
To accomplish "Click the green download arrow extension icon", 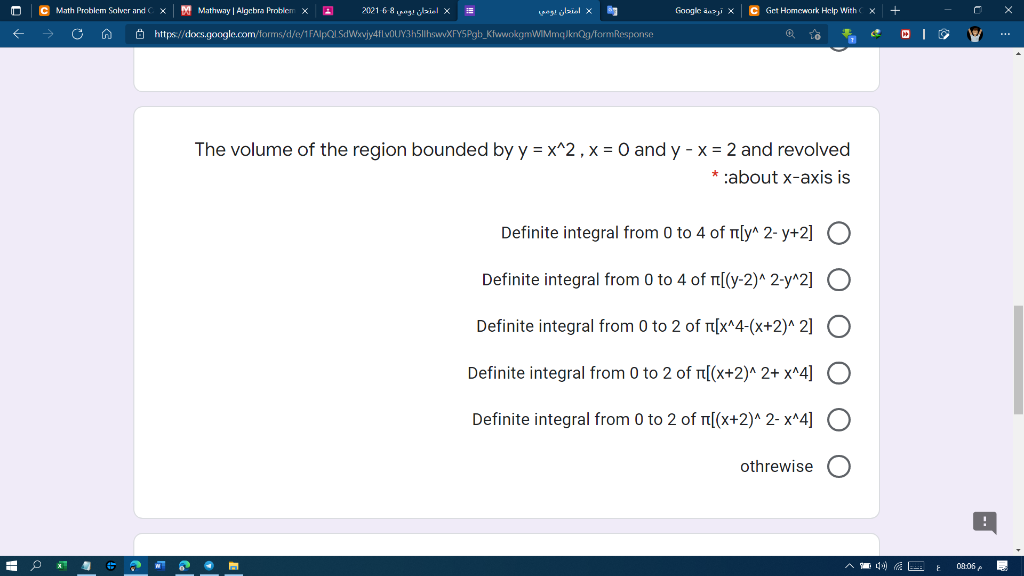I will 847,34.
